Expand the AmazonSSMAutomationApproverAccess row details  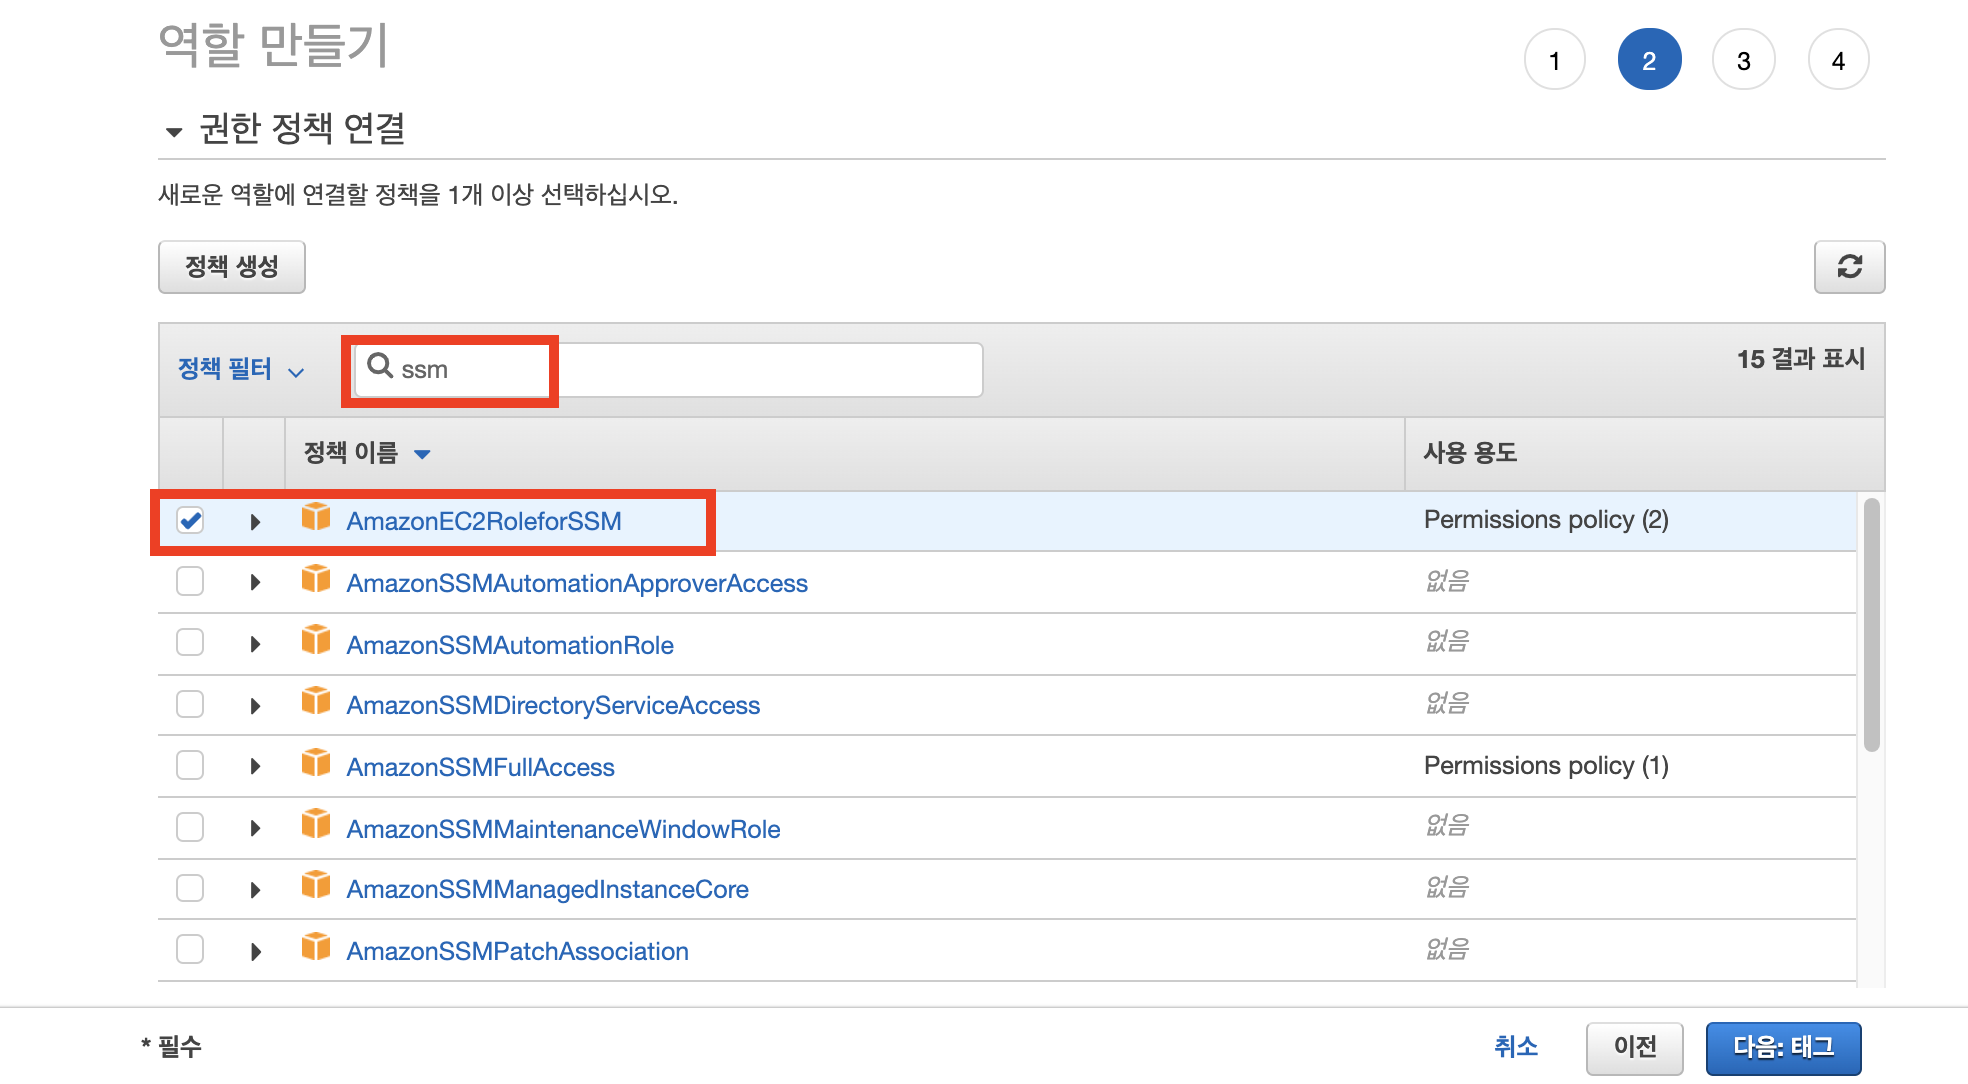(x=255, y=582)
